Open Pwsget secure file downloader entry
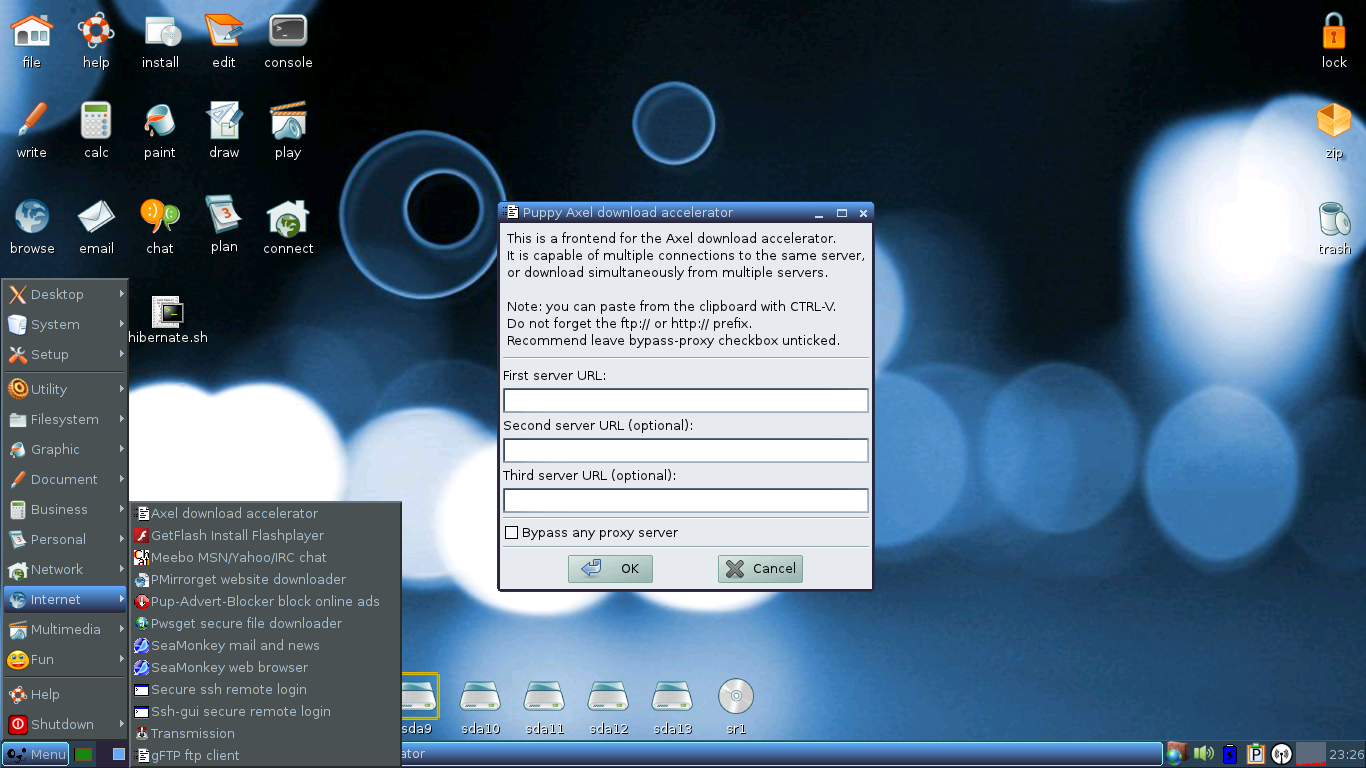The width and height of the screenshot is (1366, 768). pyautogui.click(x=265, y=623)
